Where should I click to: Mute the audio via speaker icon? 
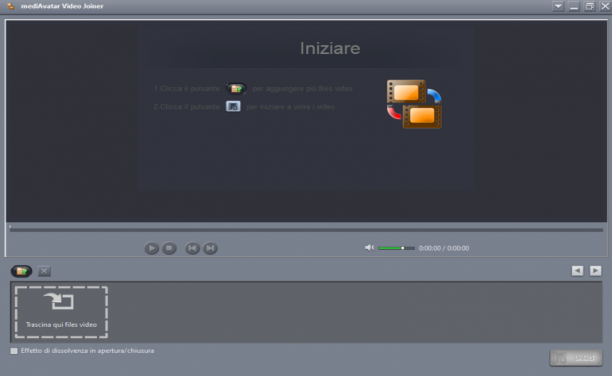[369, 248]
